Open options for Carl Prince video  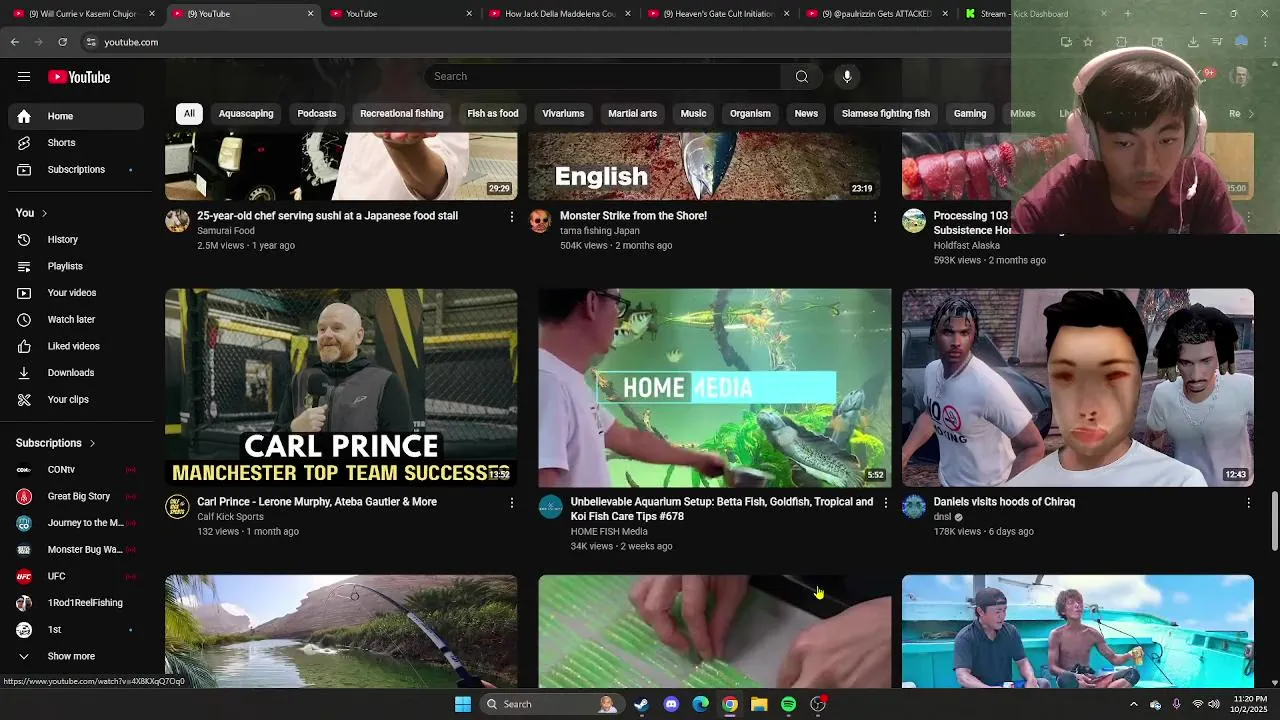512,503
